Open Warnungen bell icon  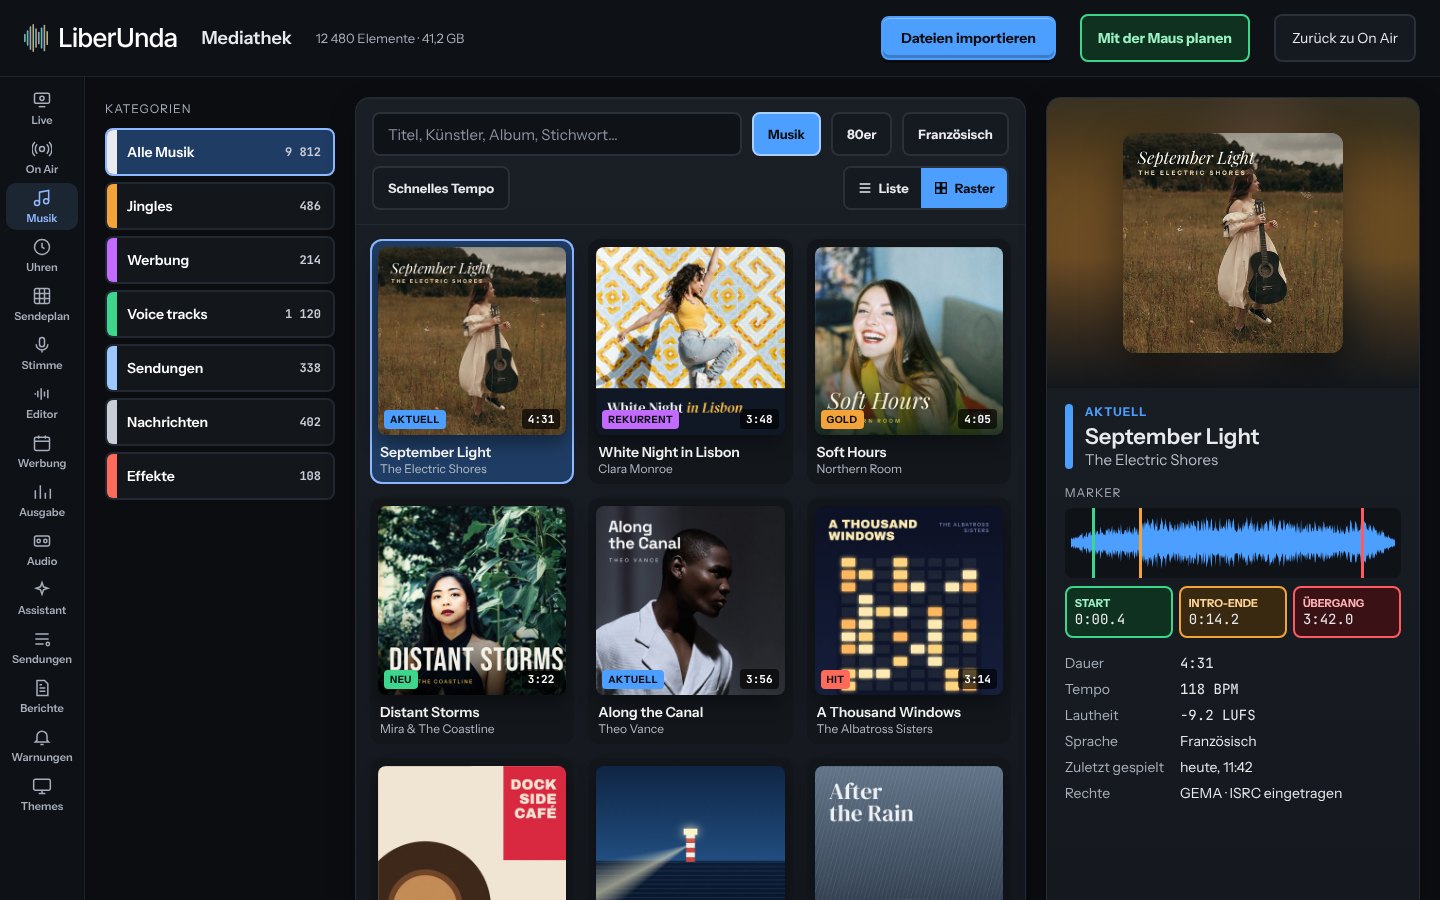(x=42, y=745)
